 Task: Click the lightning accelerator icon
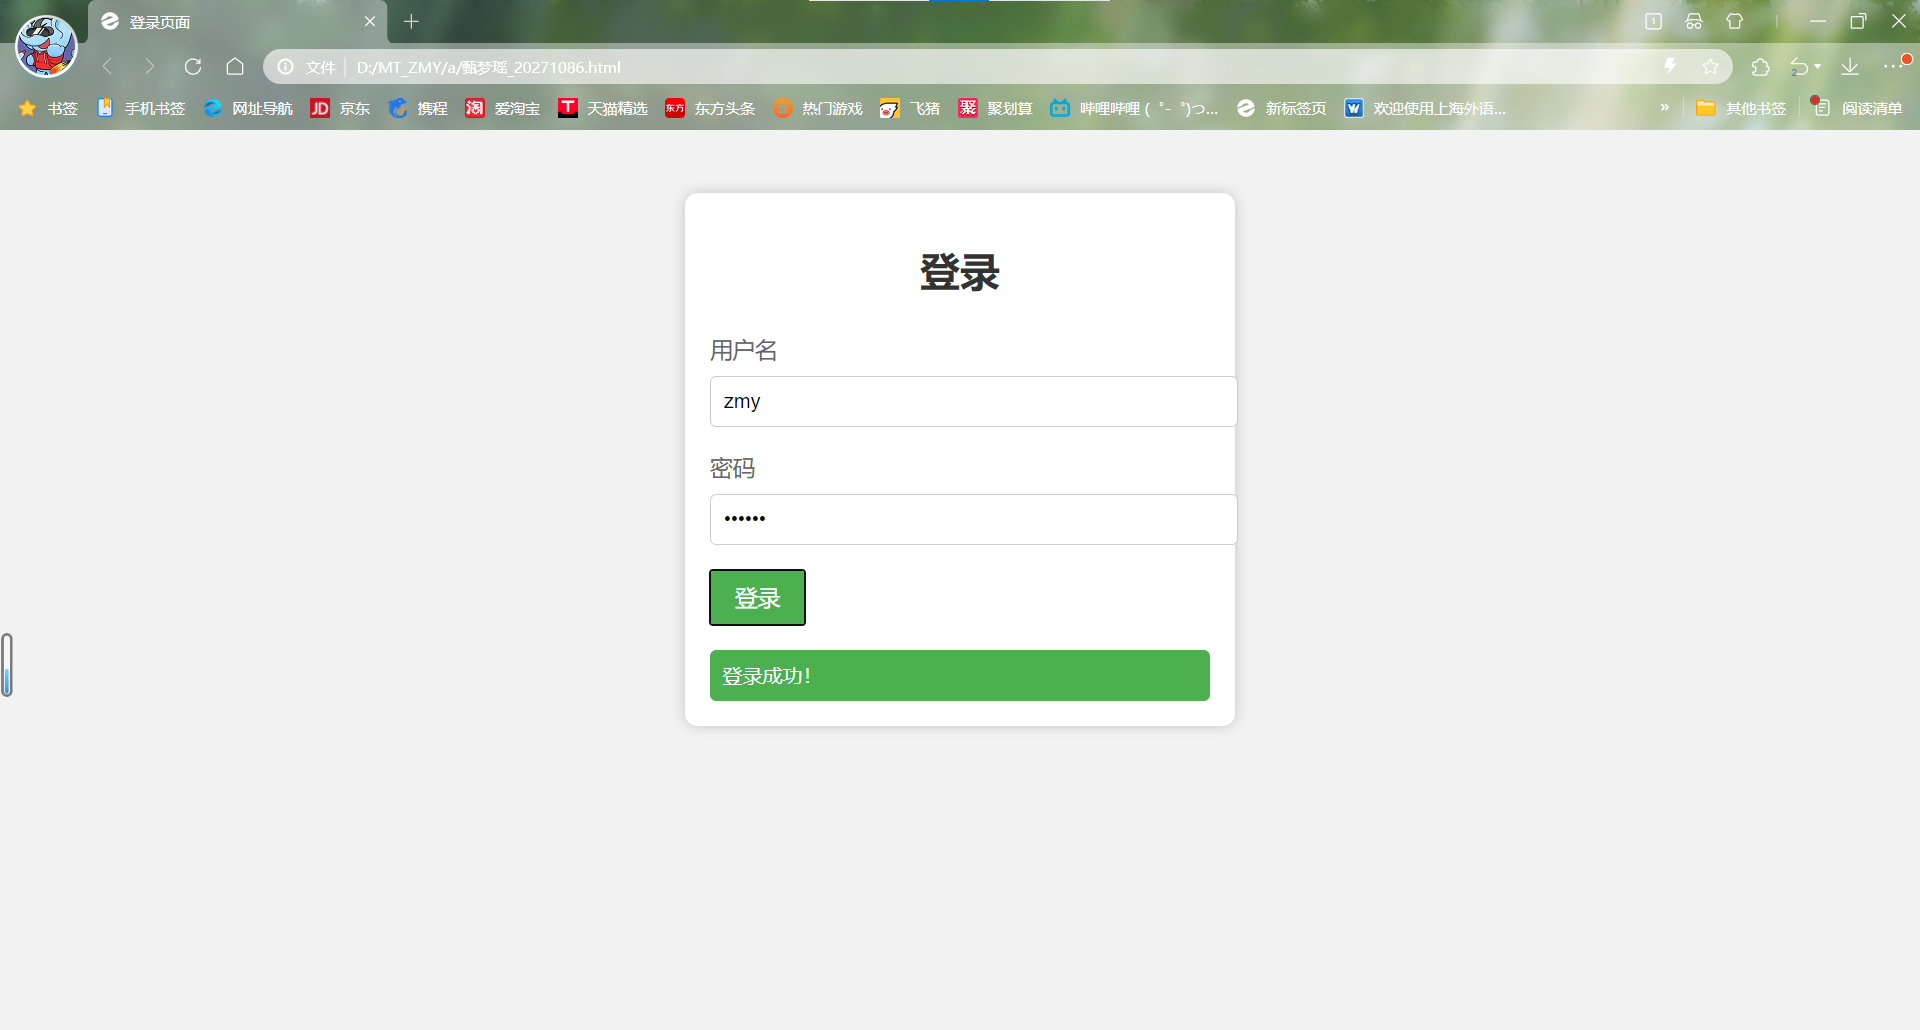point(1670,67)
